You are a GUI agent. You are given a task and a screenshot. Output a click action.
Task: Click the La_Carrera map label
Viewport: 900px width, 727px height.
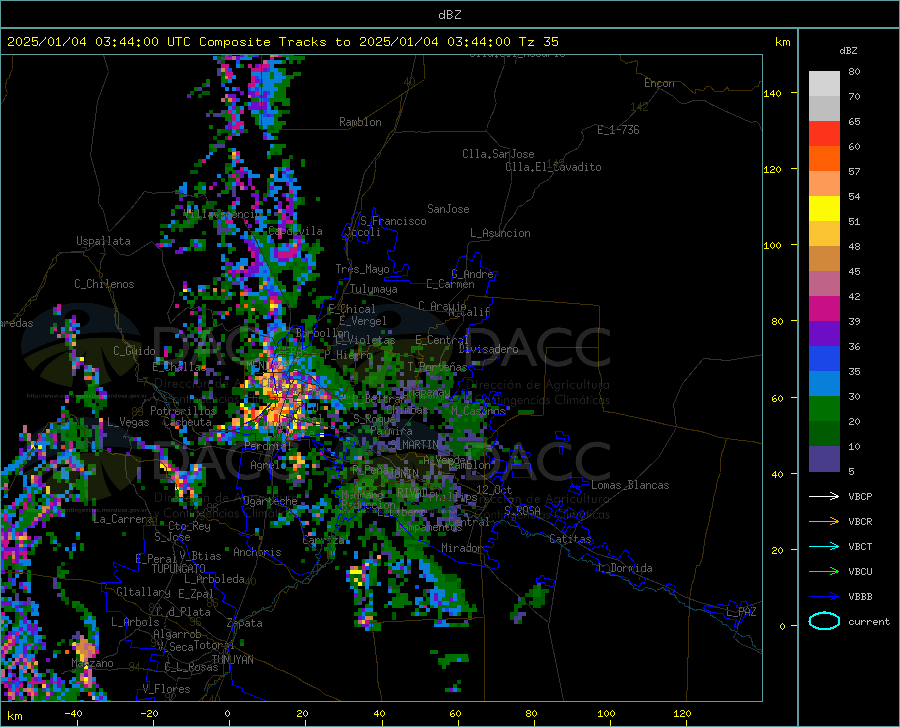coord(123,519)
